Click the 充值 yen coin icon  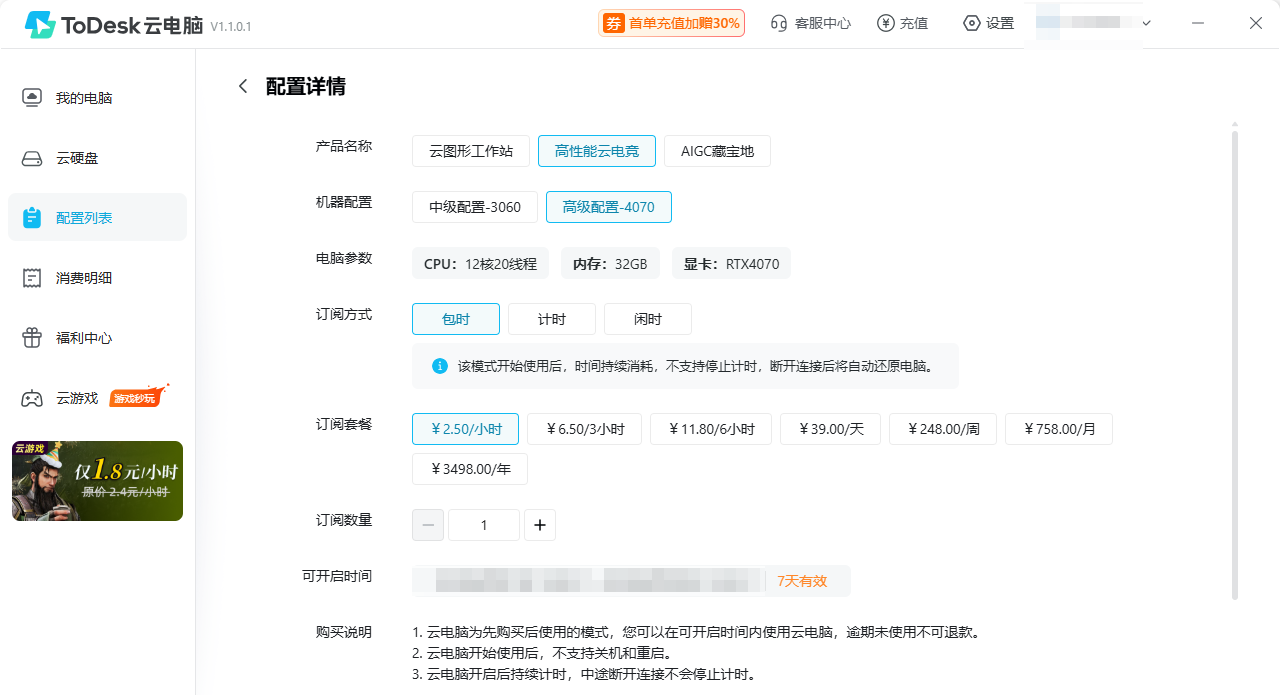coord(885,23)
